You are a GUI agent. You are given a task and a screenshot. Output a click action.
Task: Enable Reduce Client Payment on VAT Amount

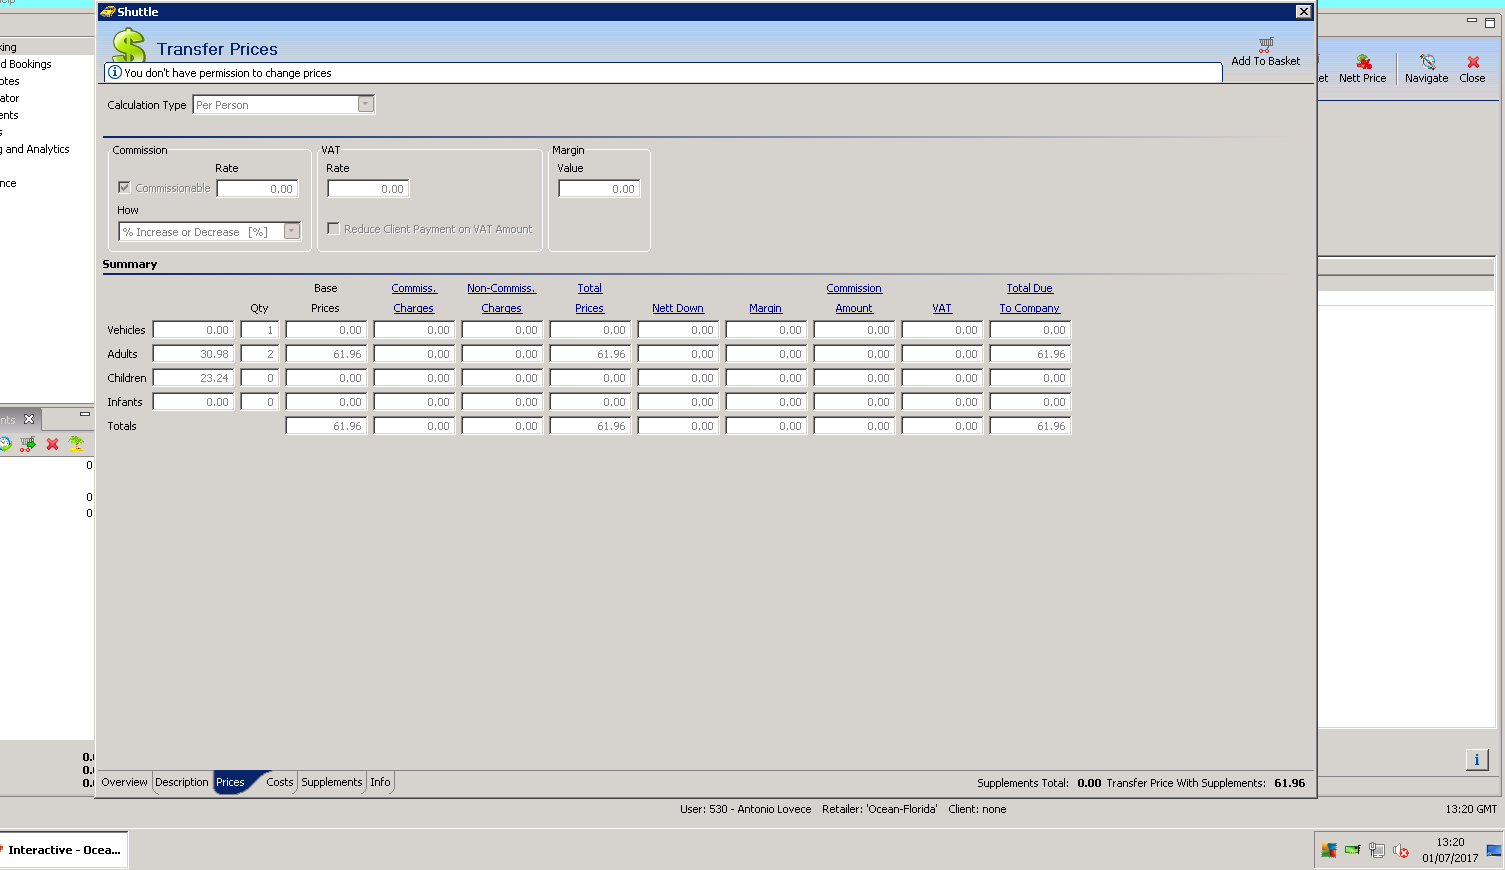pyautogui.click(x=333, y=229)
